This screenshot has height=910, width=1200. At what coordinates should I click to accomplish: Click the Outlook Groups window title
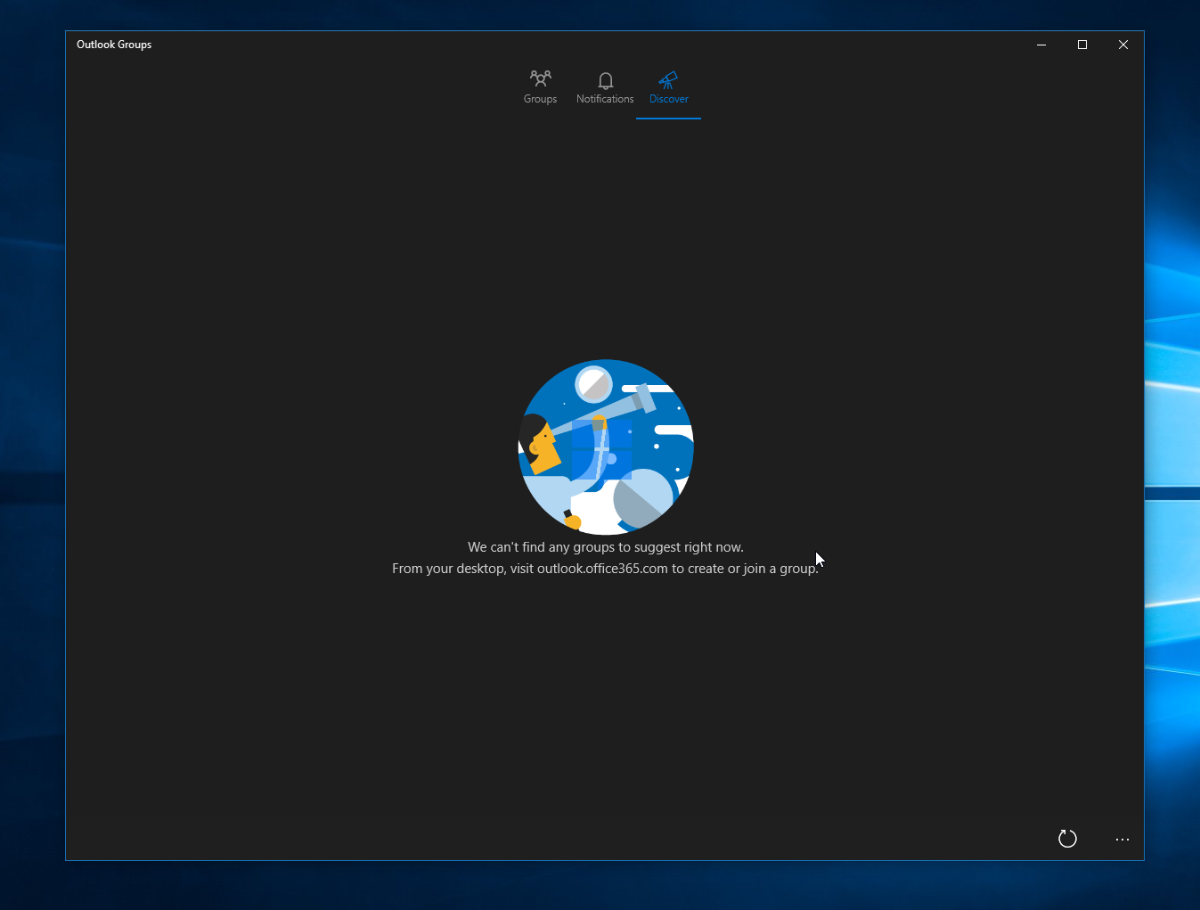[114, 45]
